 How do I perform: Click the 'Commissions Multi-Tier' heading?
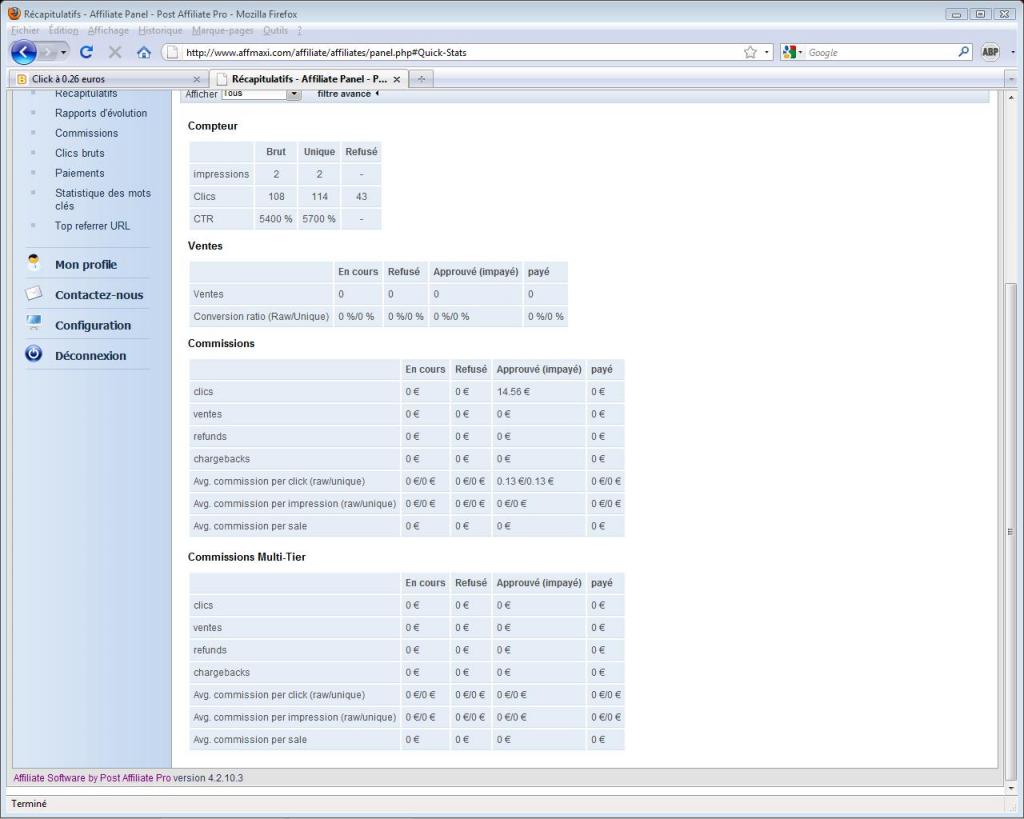click(x=247, y=557)
